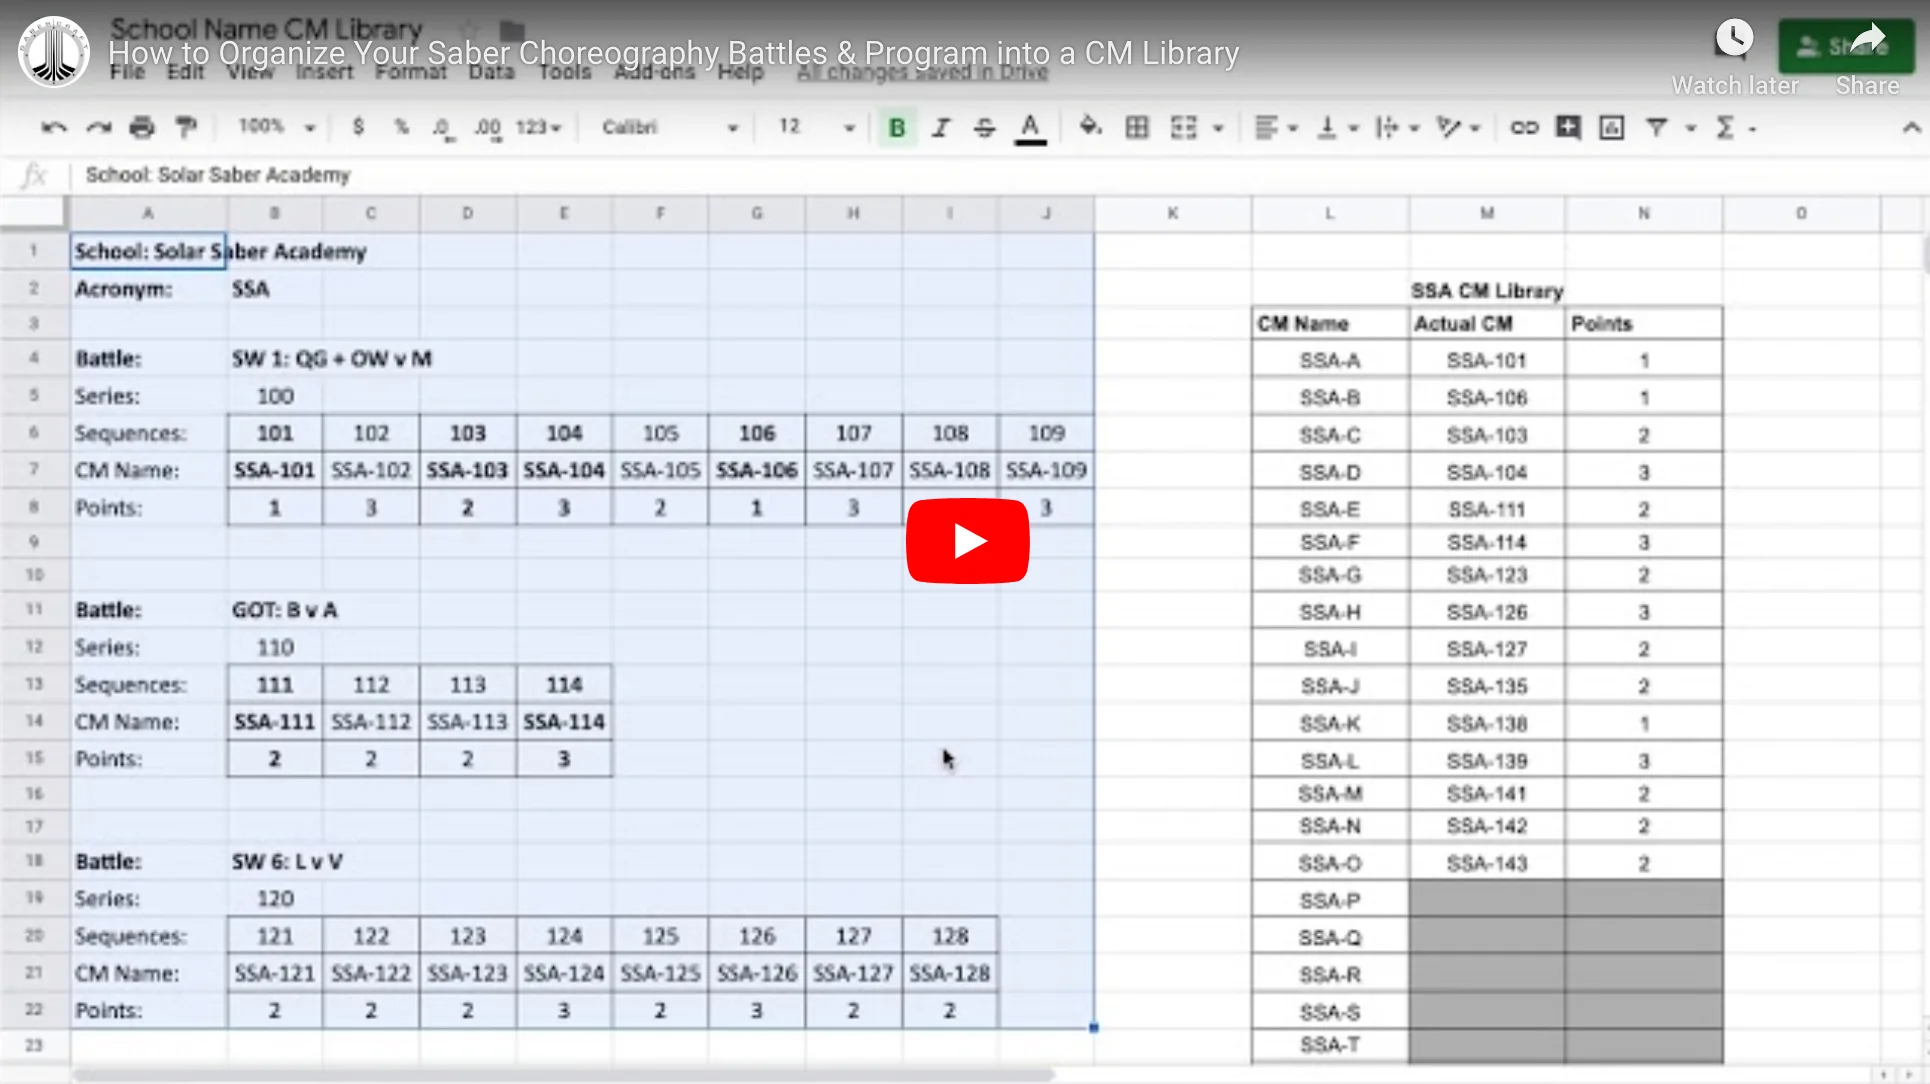The height and width of the screenshot is (1084, 1930).
Task: Open the Data menu
Action: [x=491, y=72]
